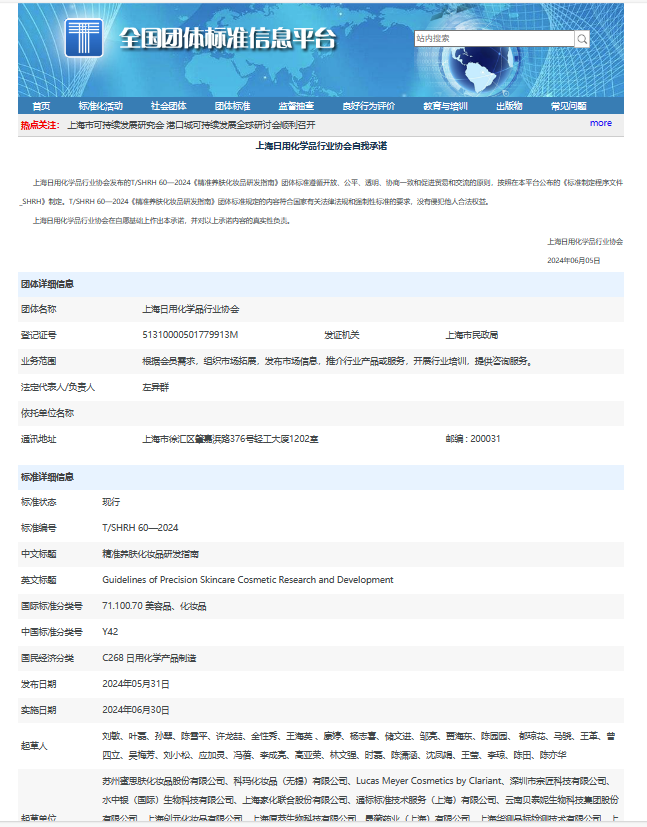The width and height of the screenshot is (647, 827).
Task: Click the 全国团体标准信息平台 title banner
Action: coord(227,38)
